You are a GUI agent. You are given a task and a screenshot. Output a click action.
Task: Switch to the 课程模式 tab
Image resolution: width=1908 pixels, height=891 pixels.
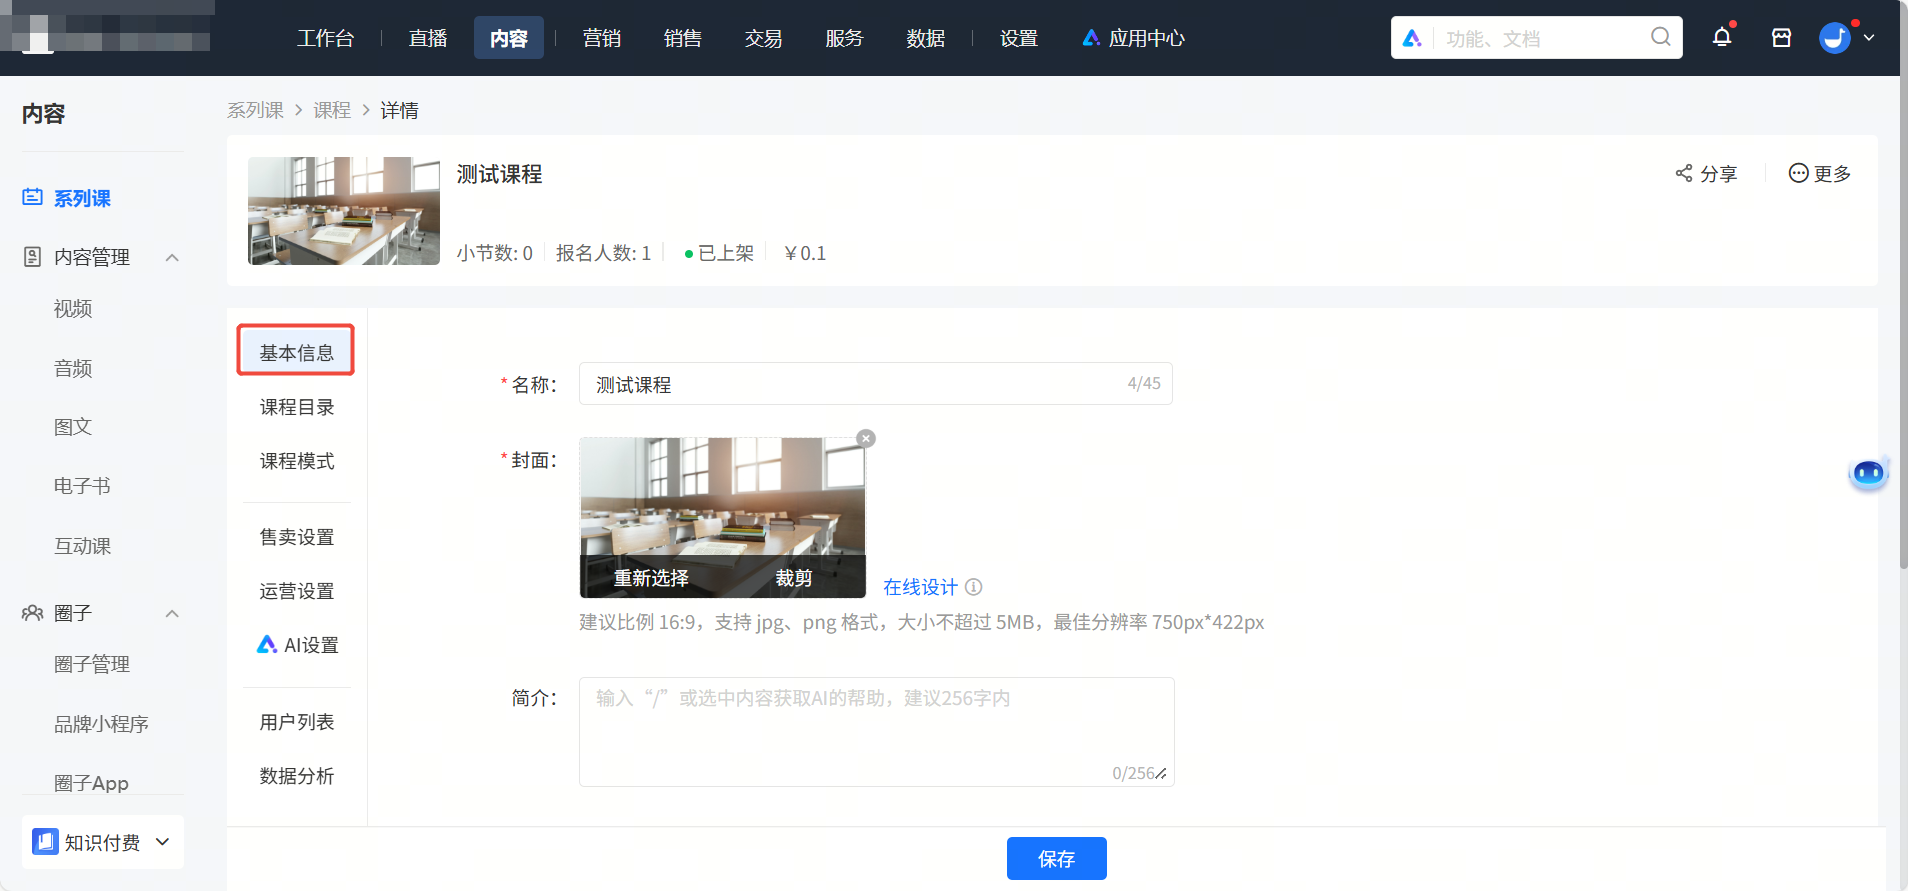[x=297, y=461]
